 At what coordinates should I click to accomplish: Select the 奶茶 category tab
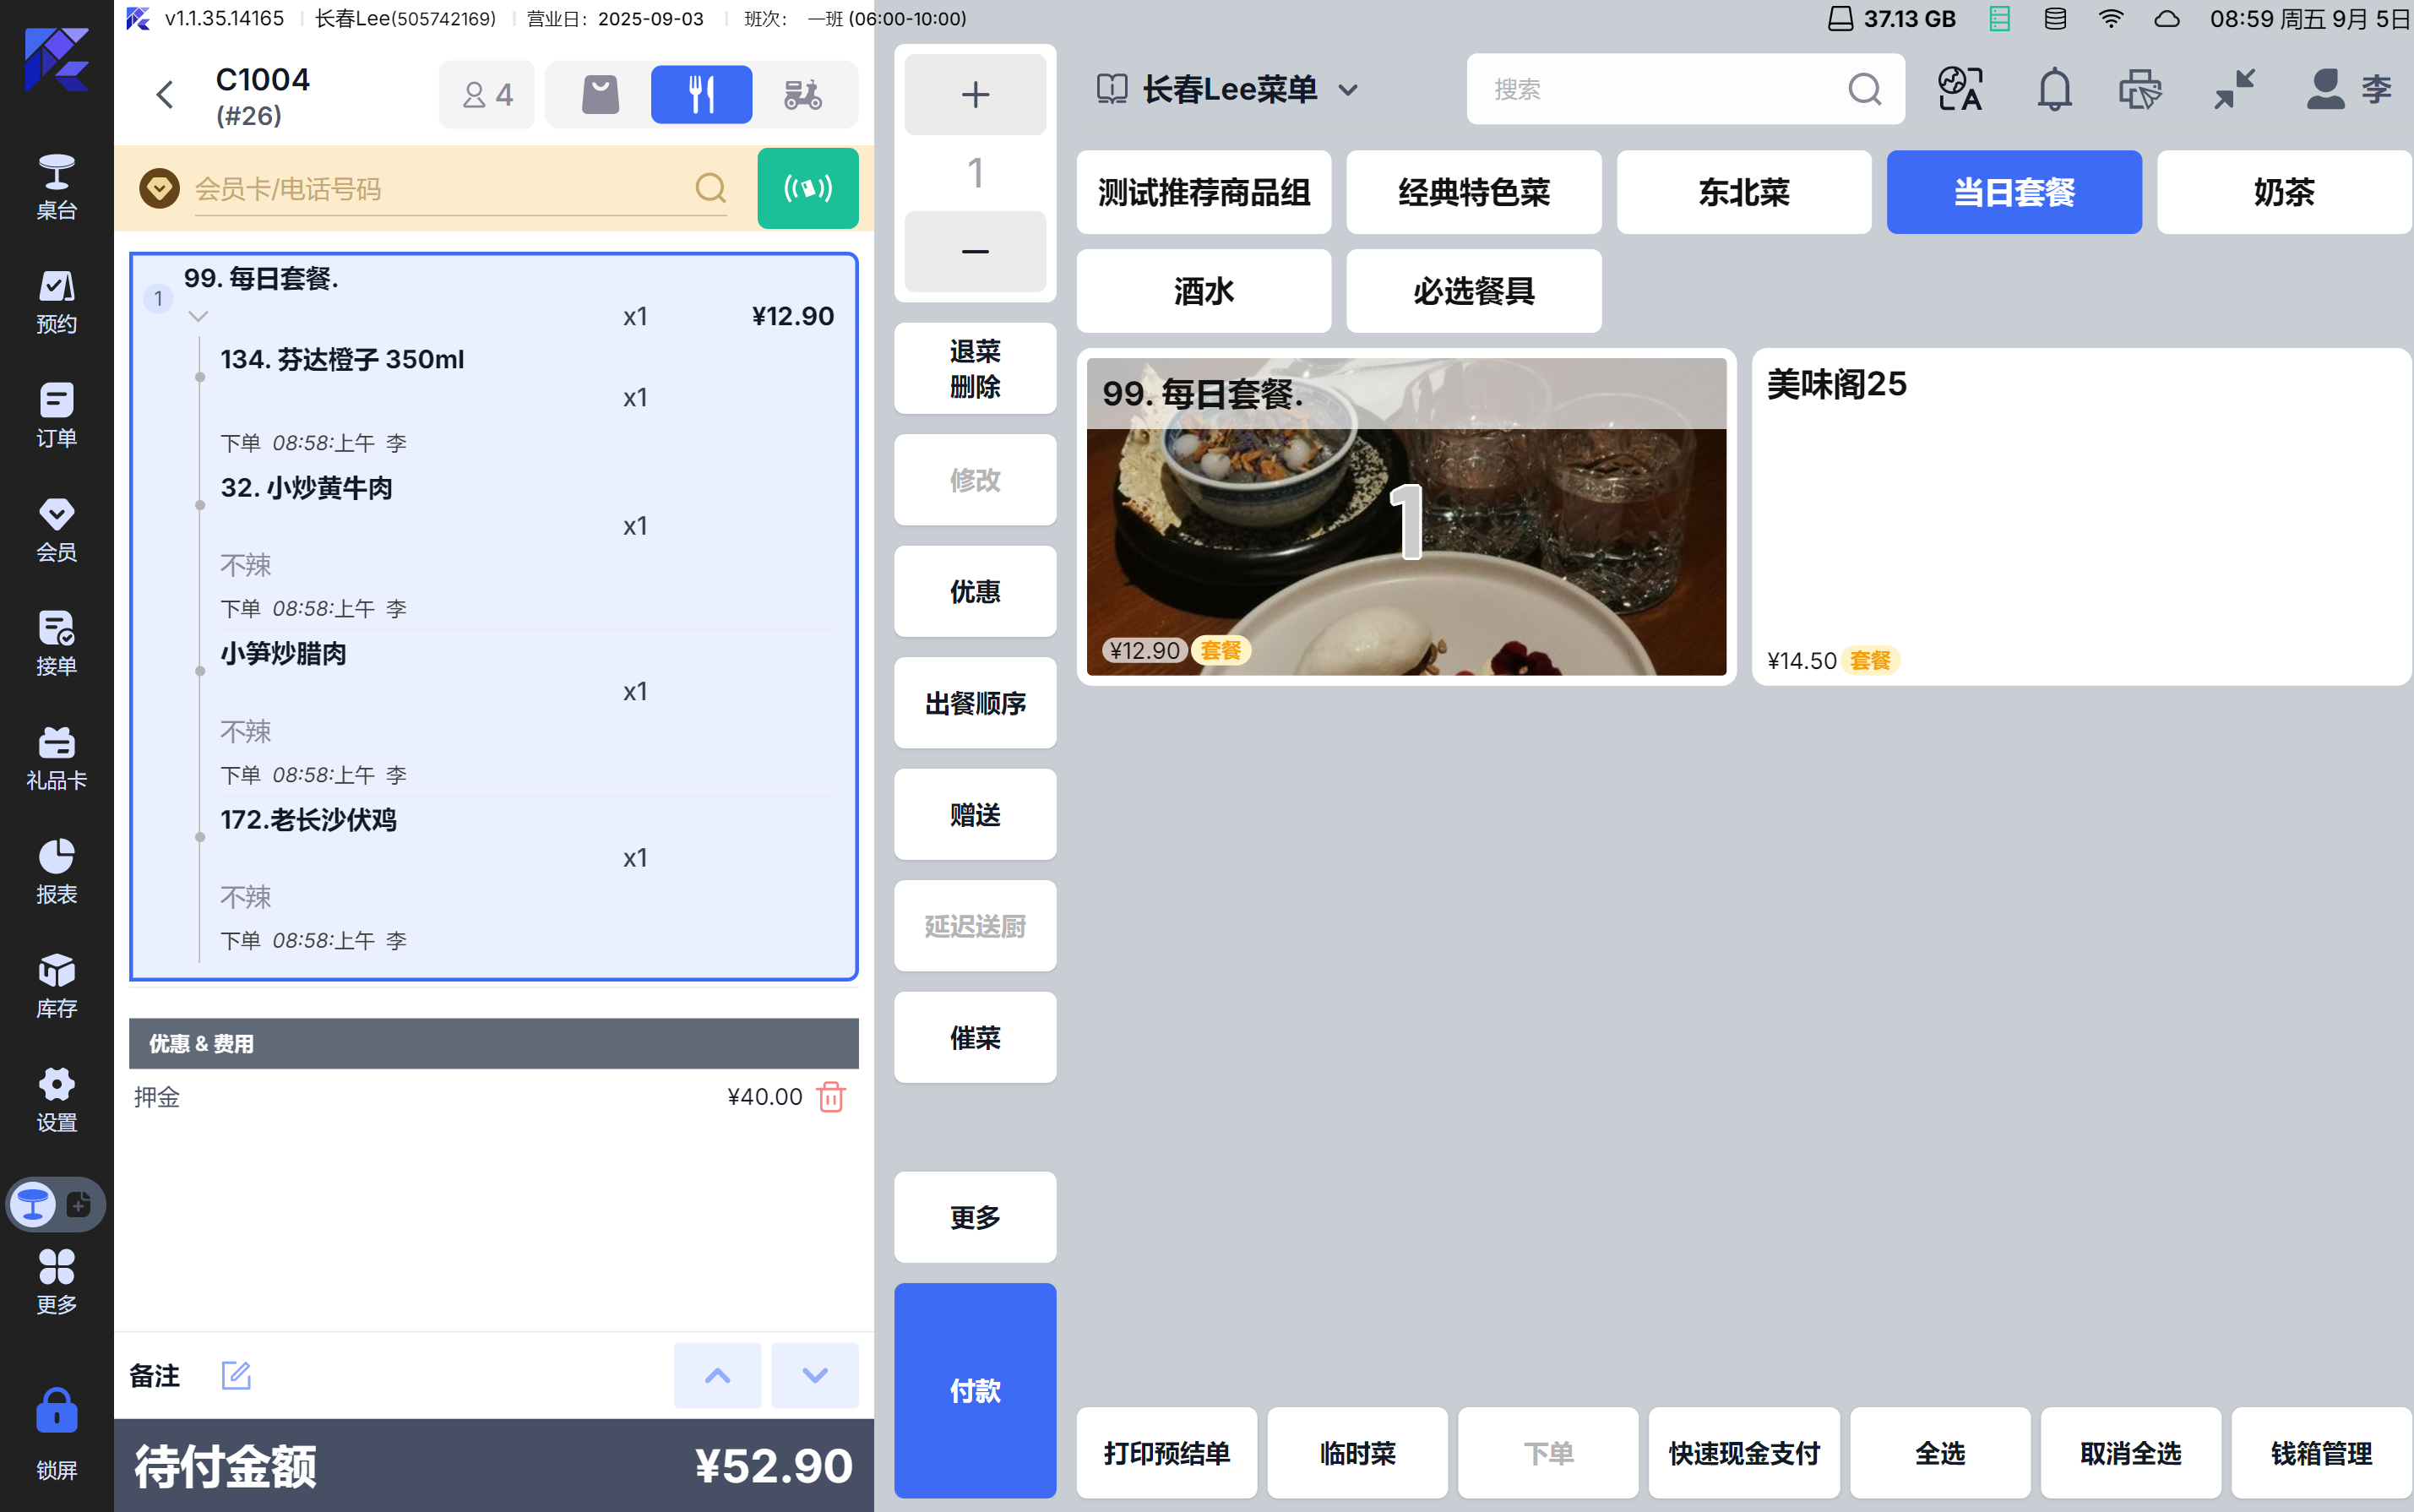[x=2283, y=192]
